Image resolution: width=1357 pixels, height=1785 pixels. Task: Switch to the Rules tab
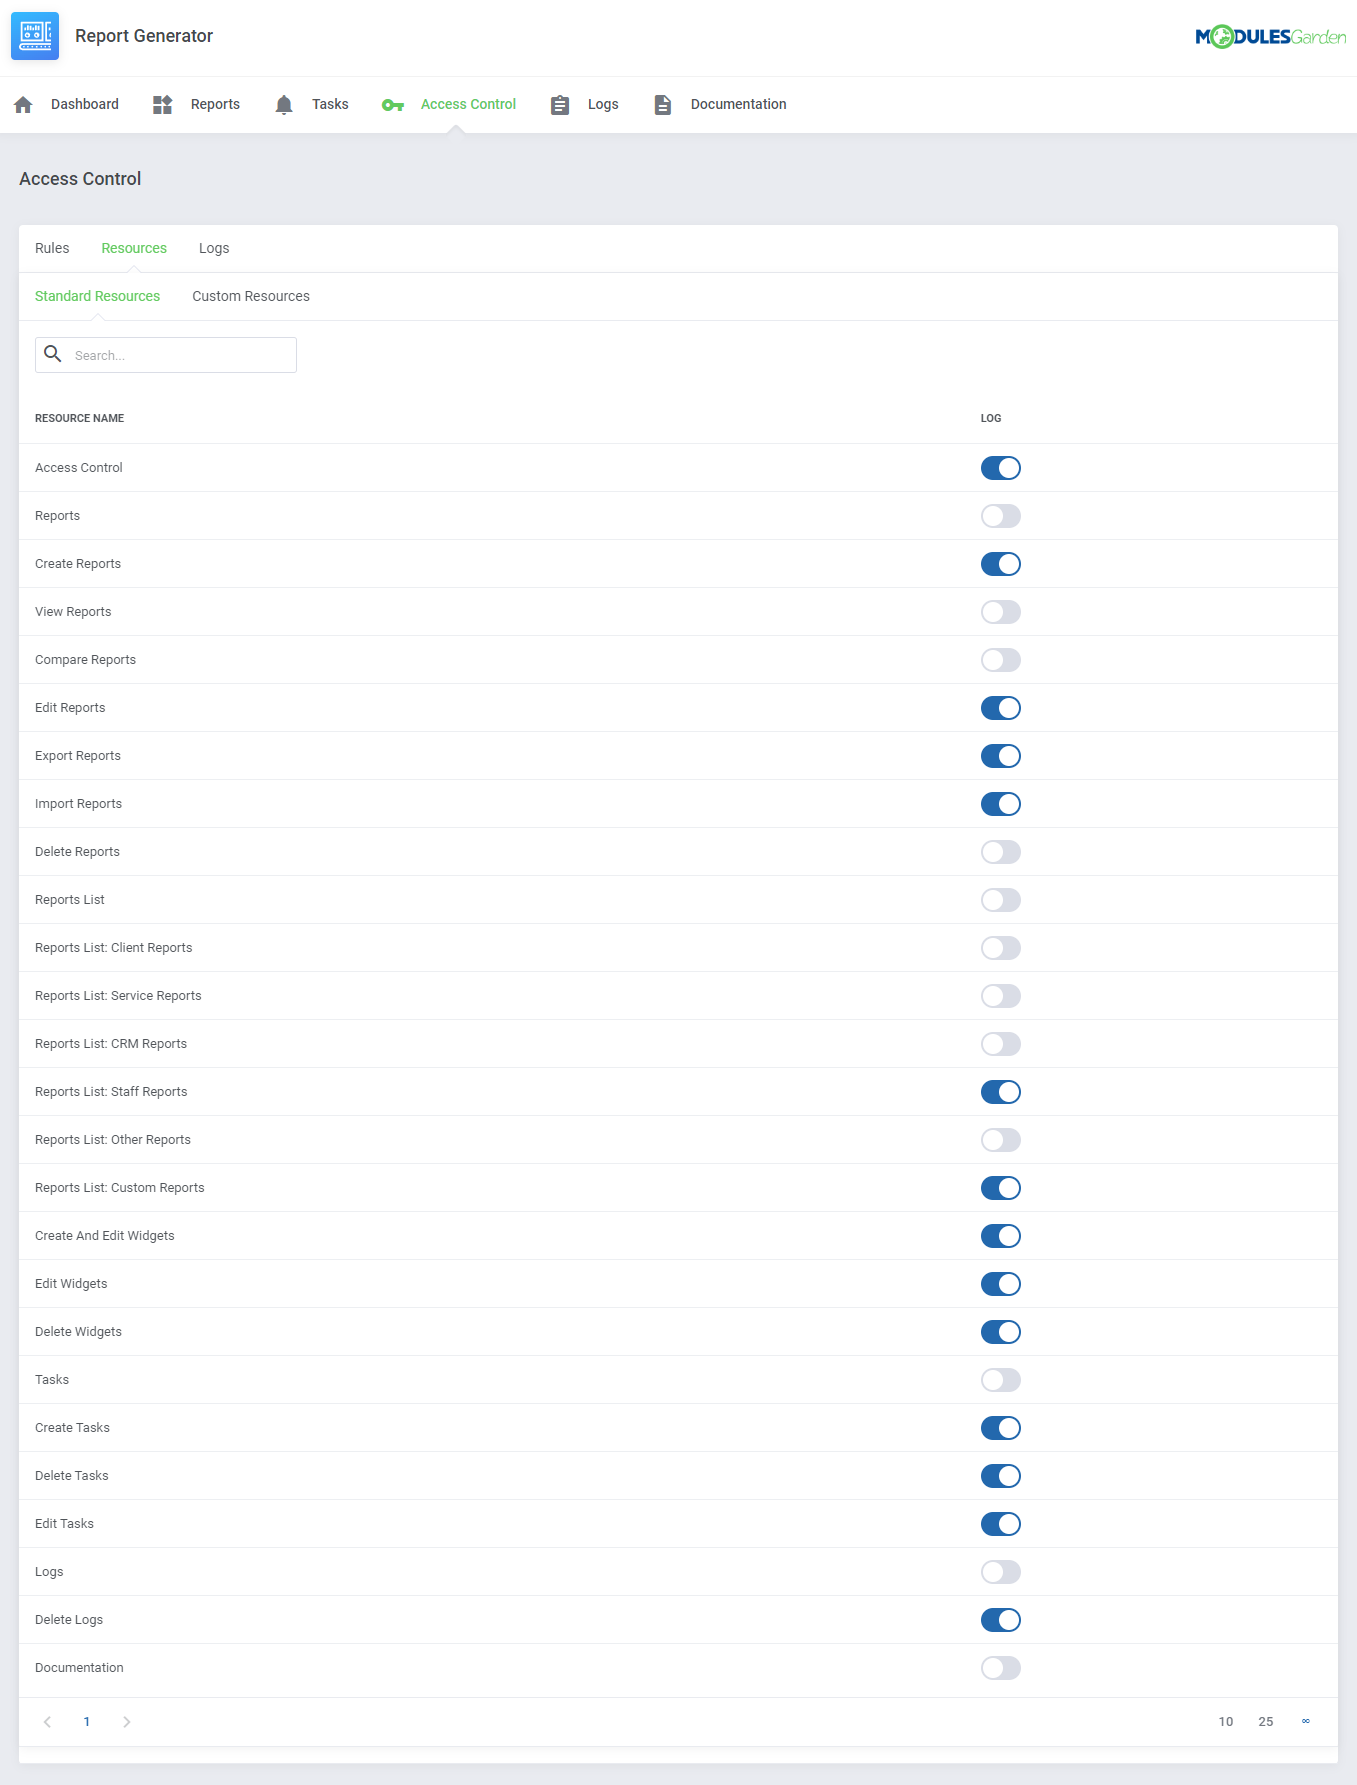coord(52,249)
